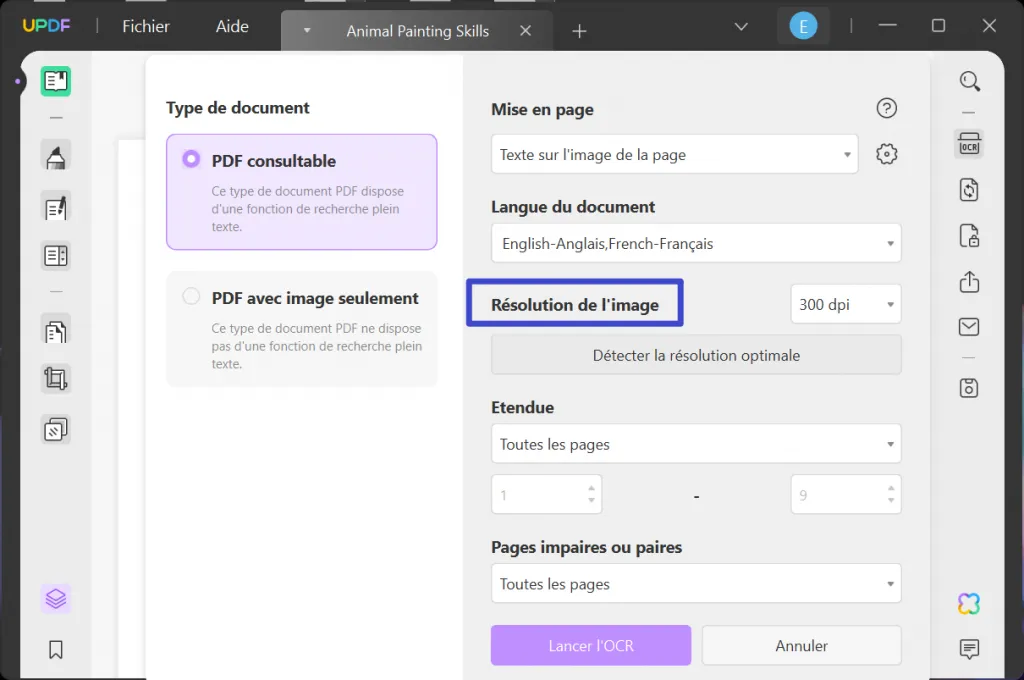This screenshot has width=1024, height=680.
Task: Select the PDF consultable radio option
Action: [x=192, y=160]
